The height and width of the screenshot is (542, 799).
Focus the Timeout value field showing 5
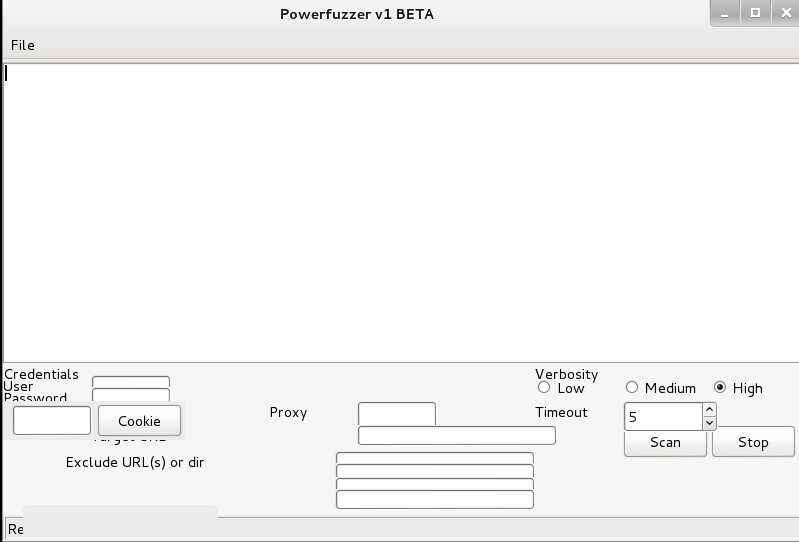click(x=663, y=417)
